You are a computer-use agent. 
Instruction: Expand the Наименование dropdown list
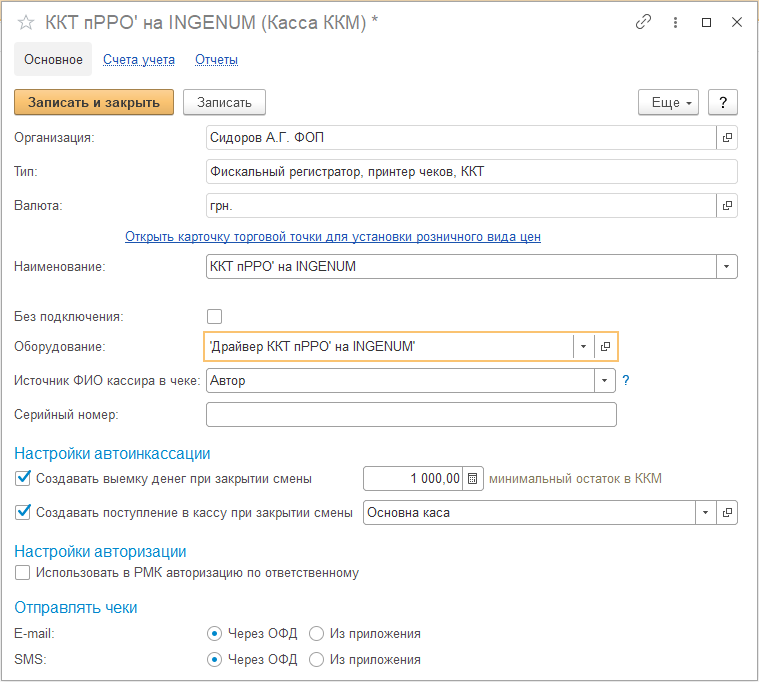(727, 267)
